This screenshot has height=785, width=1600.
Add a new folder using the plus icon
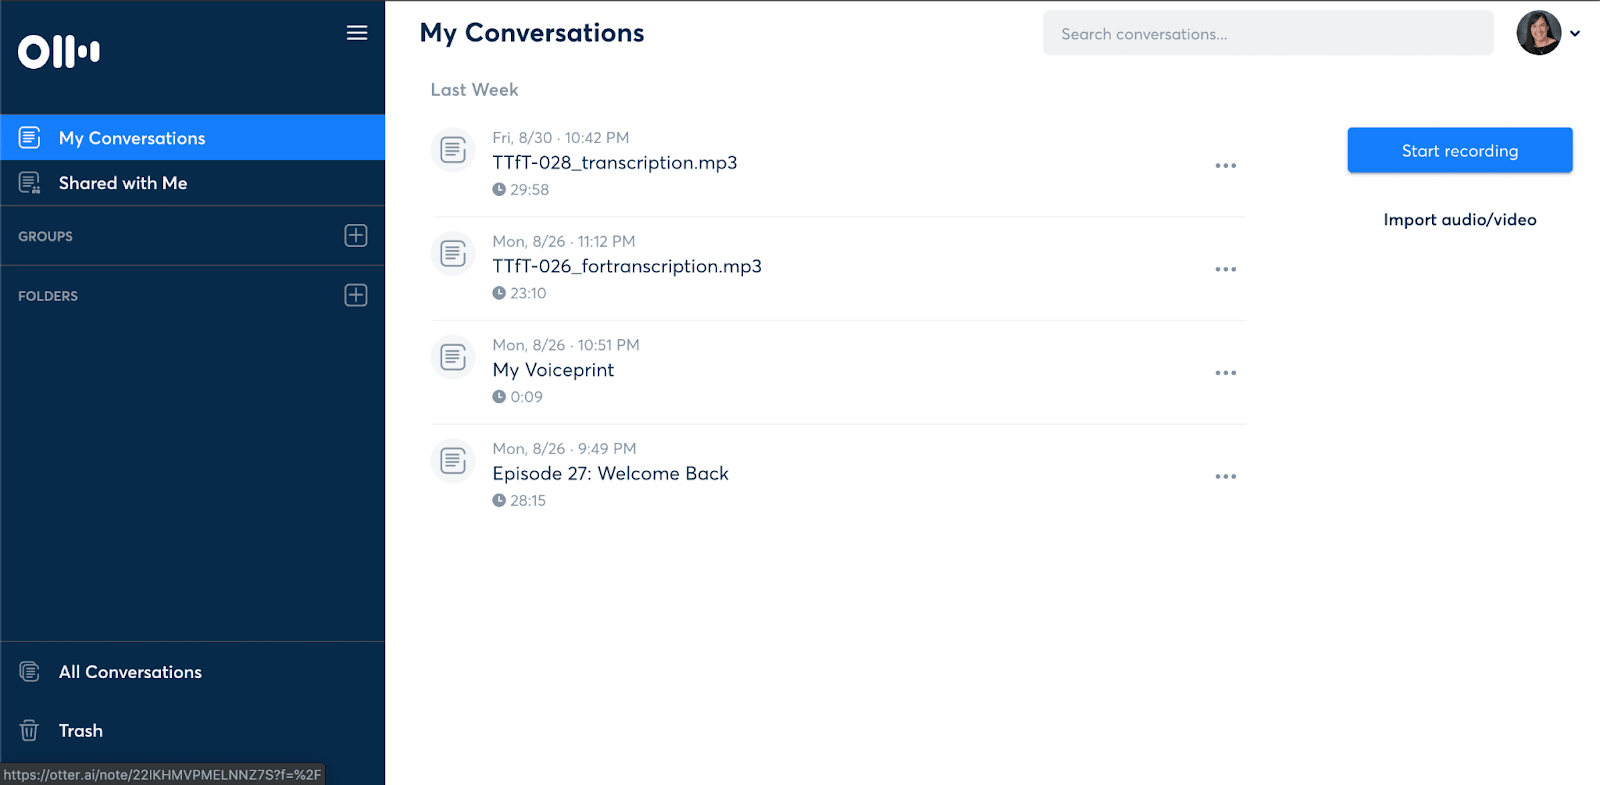tap(355, 294)
